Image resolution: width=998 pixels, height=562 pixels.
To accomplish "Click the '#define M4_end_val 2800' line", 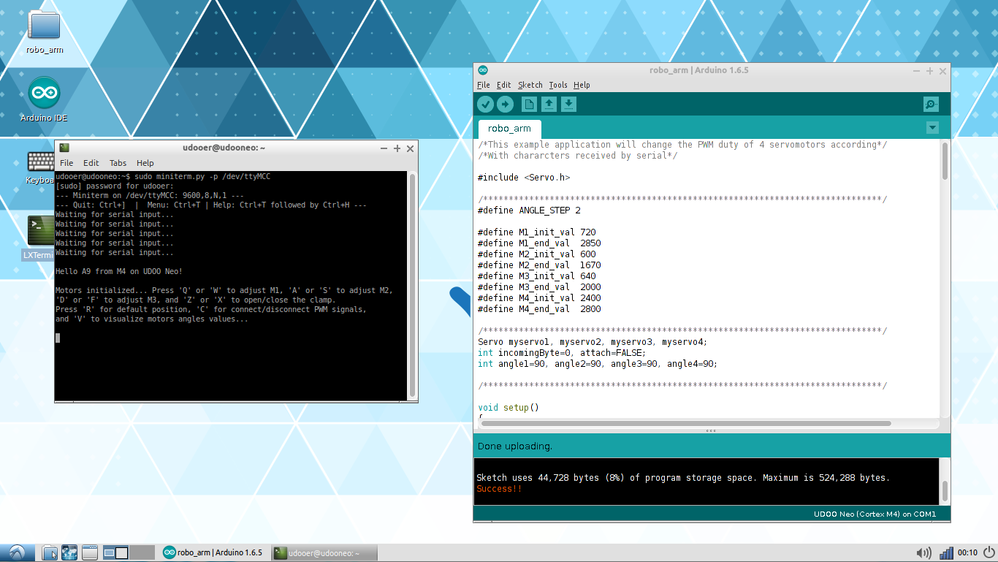I will [539, 309].
